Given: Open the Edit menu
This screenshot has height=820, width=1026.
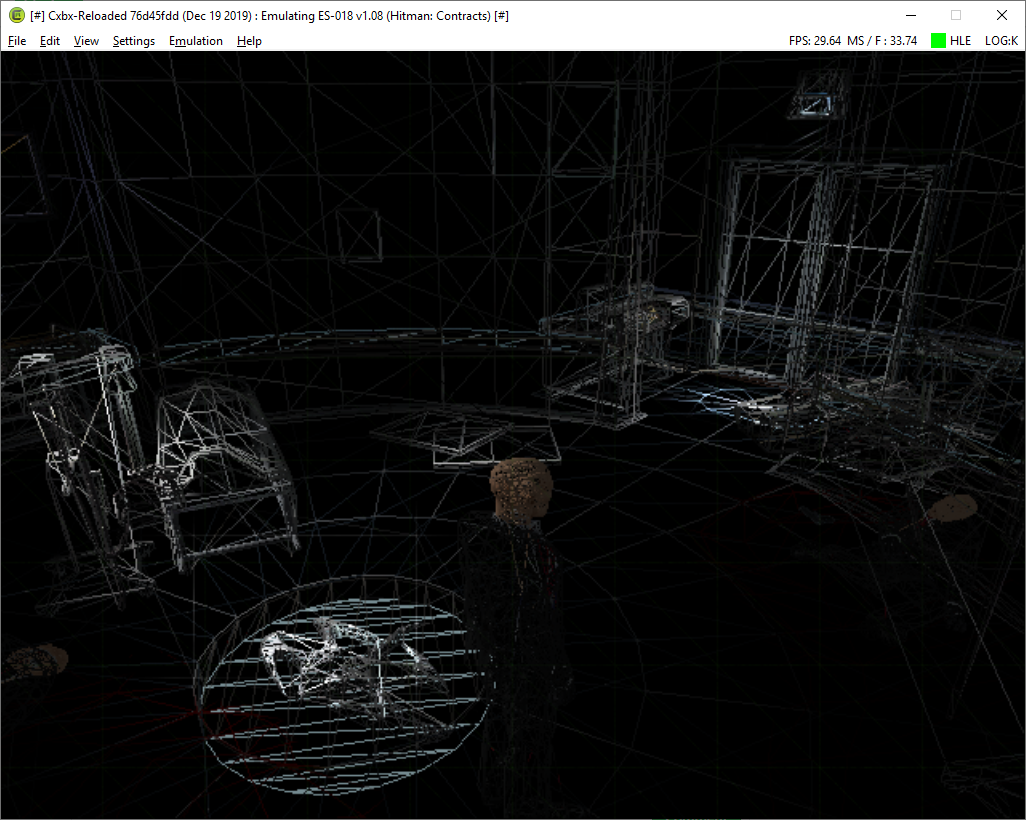Looking at the screenshot, I should tap(50, 41).
